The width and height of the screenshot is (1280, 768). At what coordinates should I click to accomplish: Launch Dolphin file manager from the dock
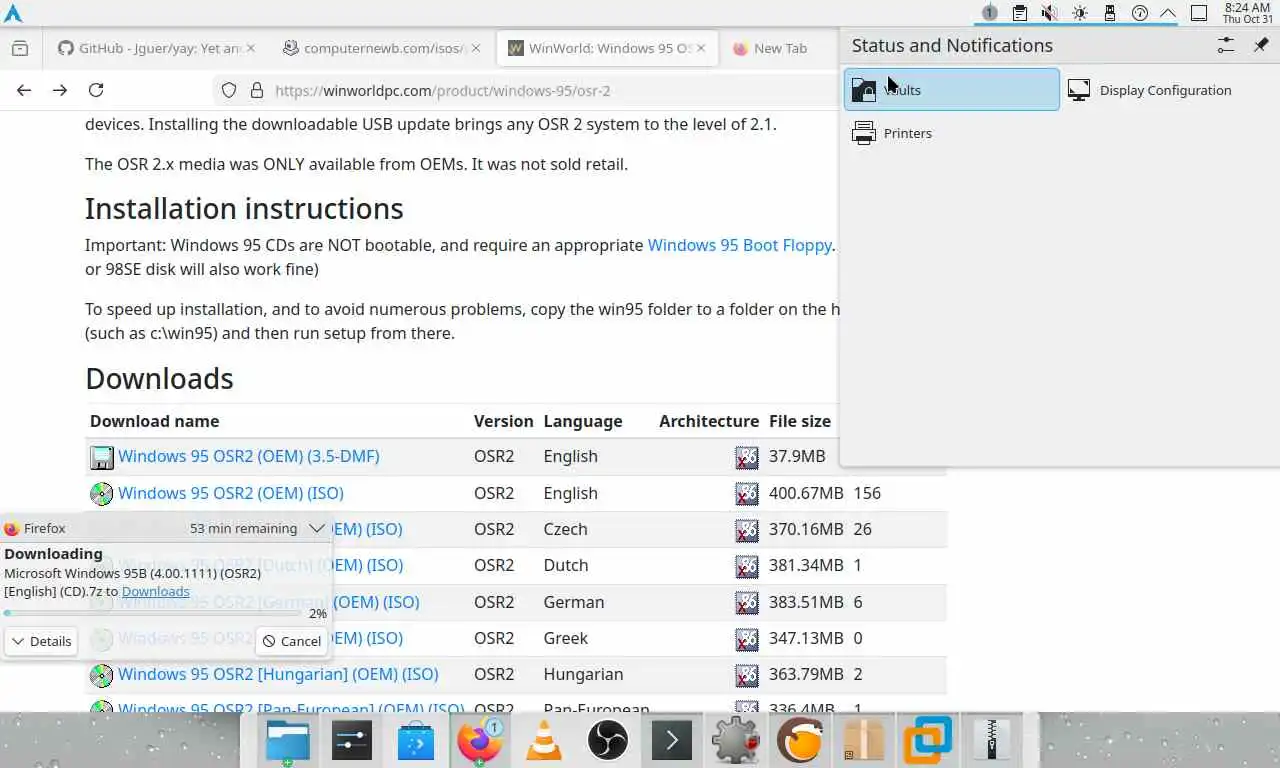[x=288, y=741]
